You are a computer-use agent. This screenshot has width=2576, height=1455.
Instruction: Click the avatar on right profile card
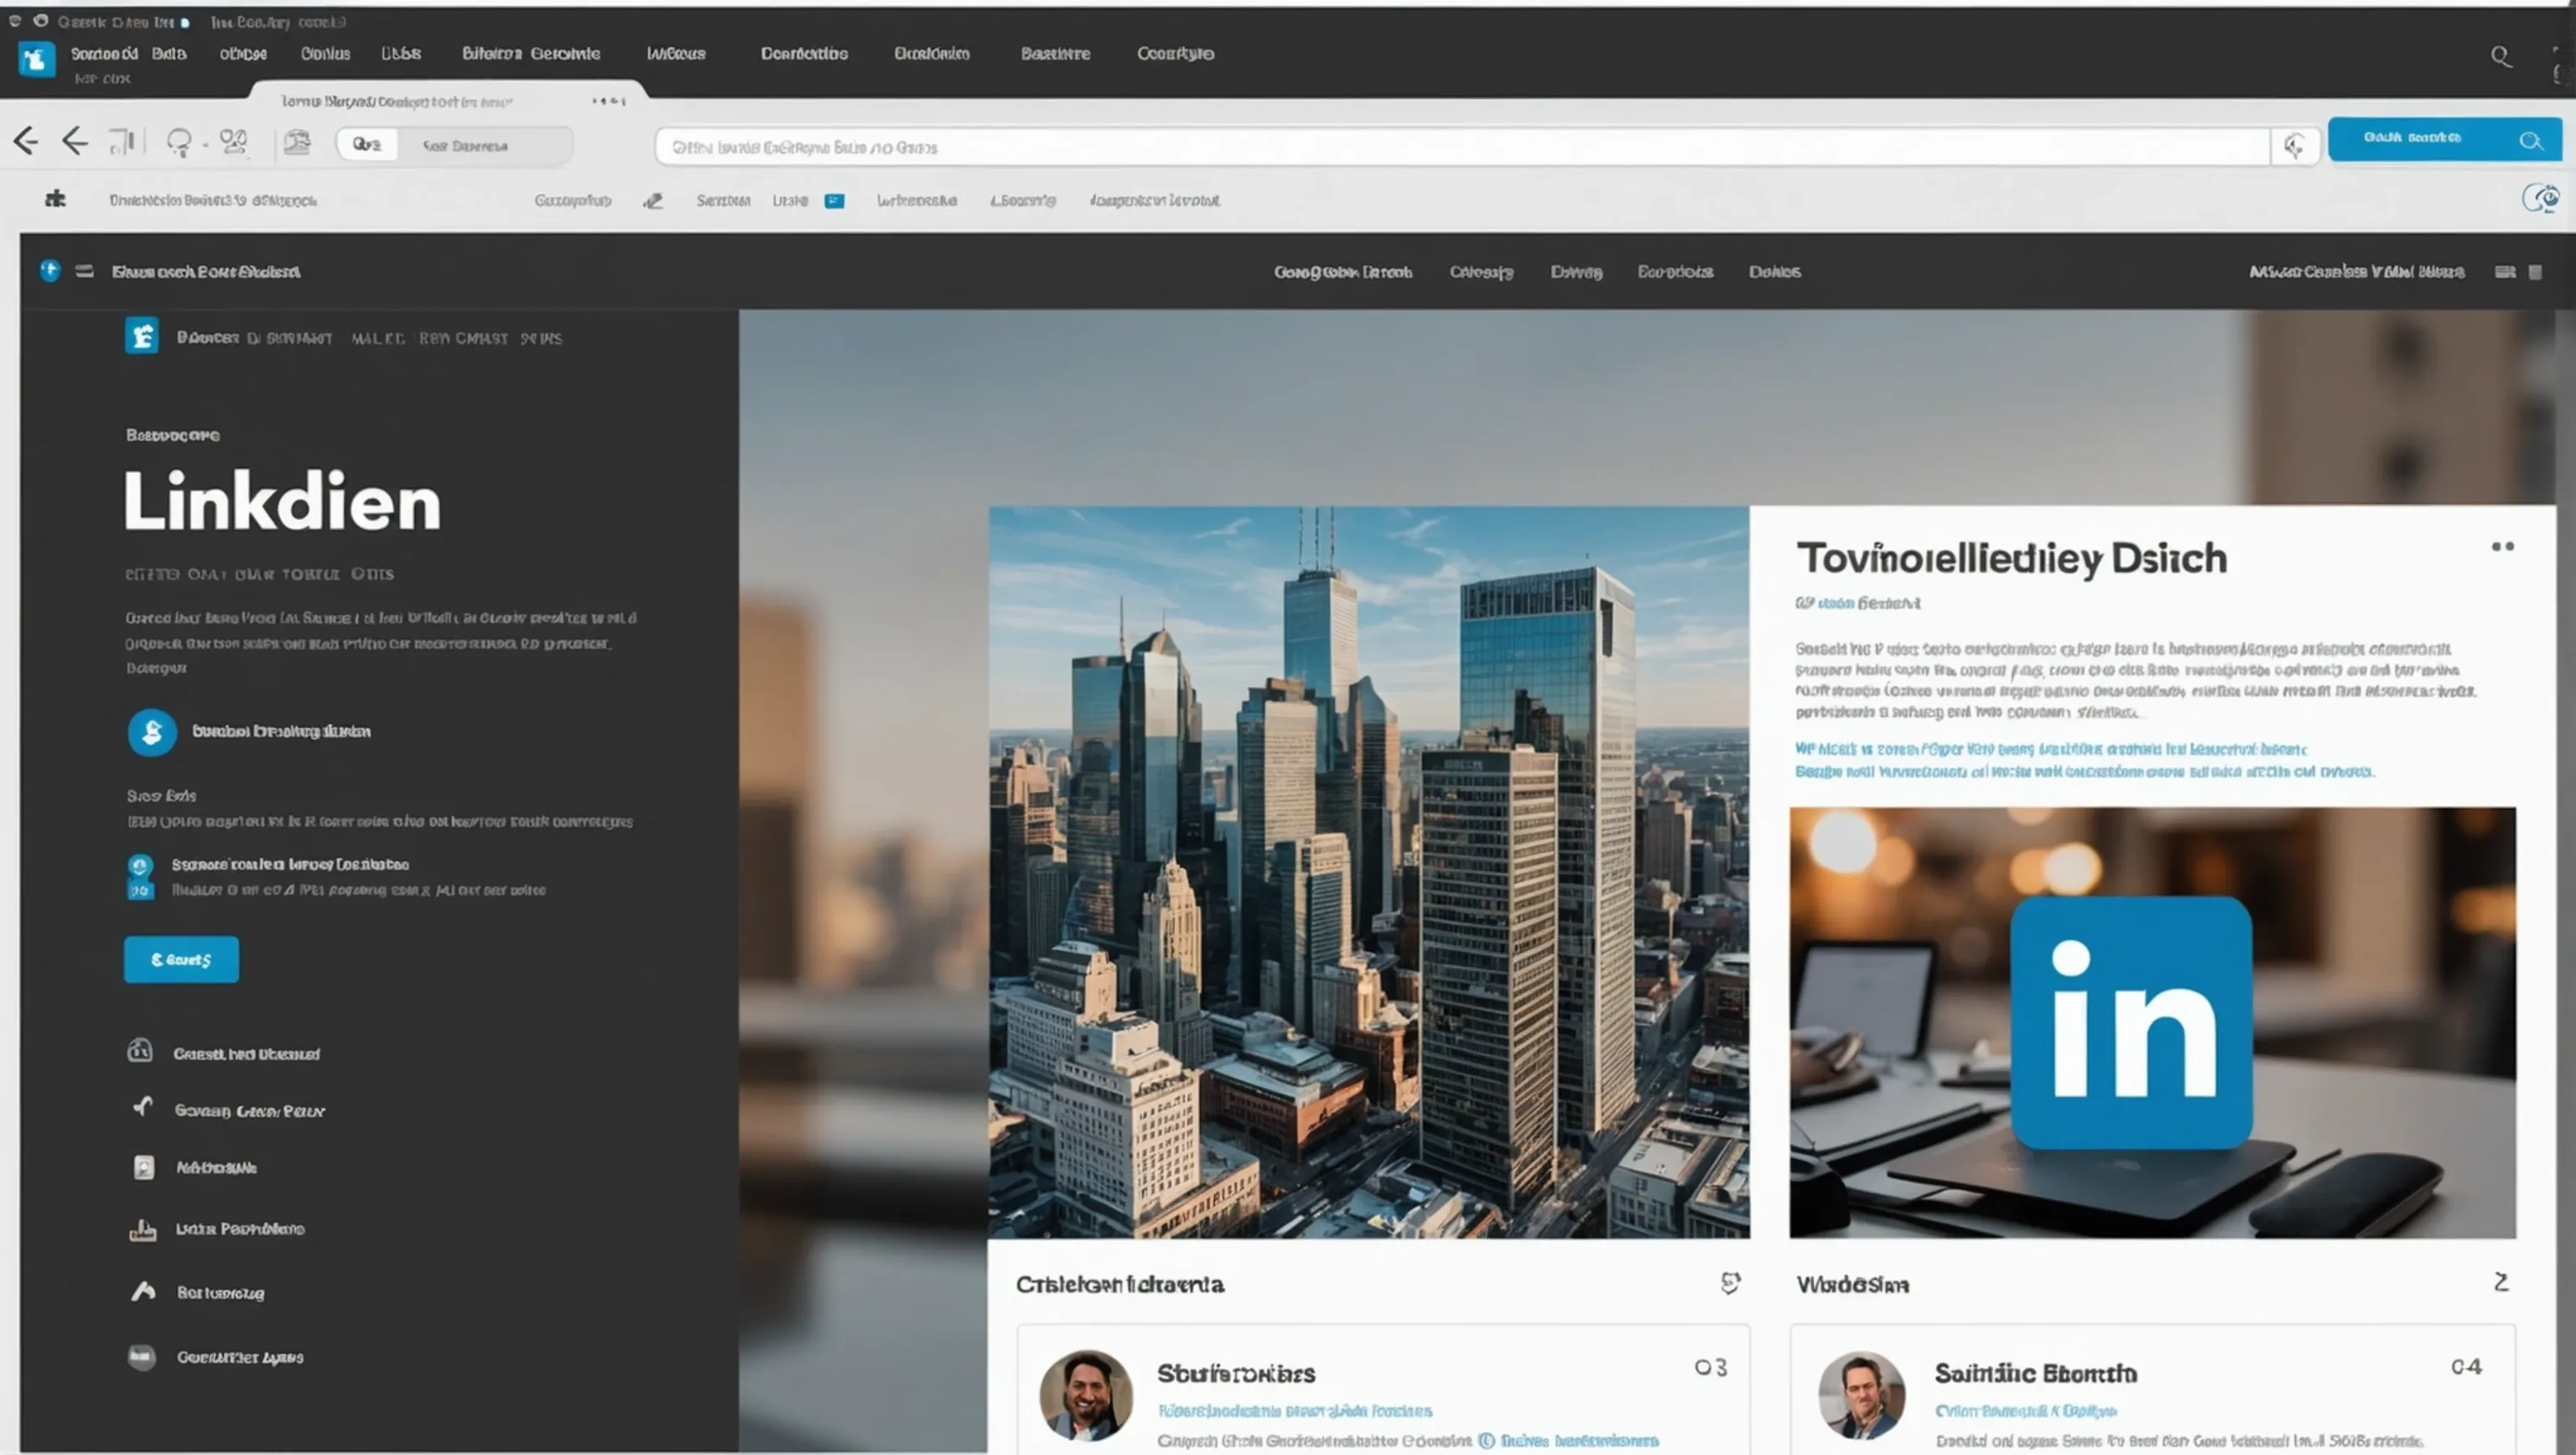[1861, 1395]
